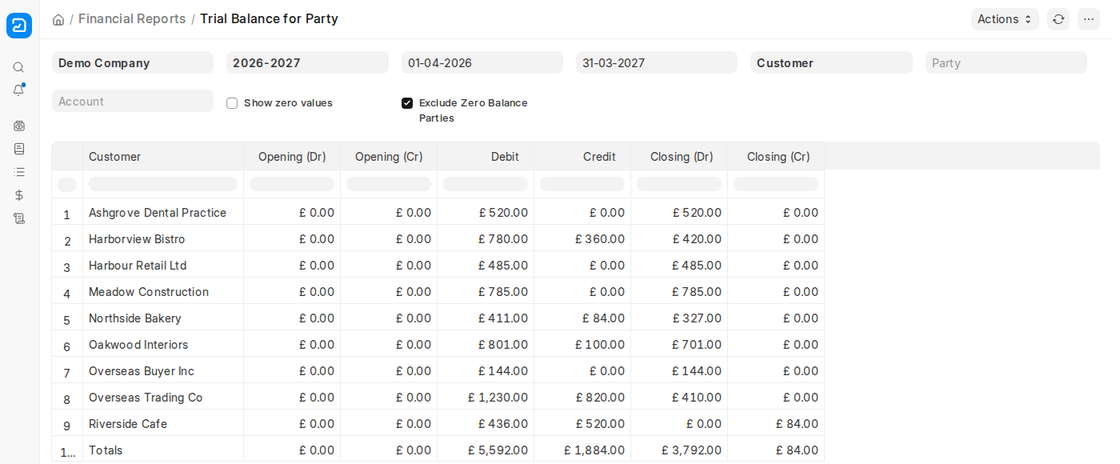Open the sidebar eye-register workspace icon
The width and height of the screenshot is (1120, 464).
[19, 126]
